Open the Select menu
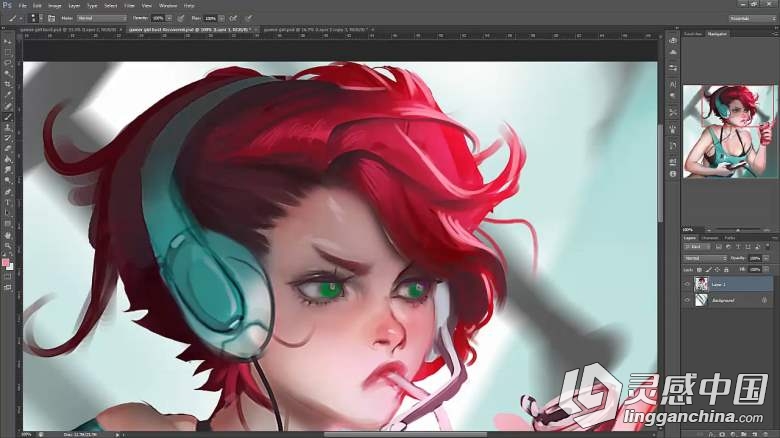The width and height of the screenshot is (780, 438). tap(110, 5)
